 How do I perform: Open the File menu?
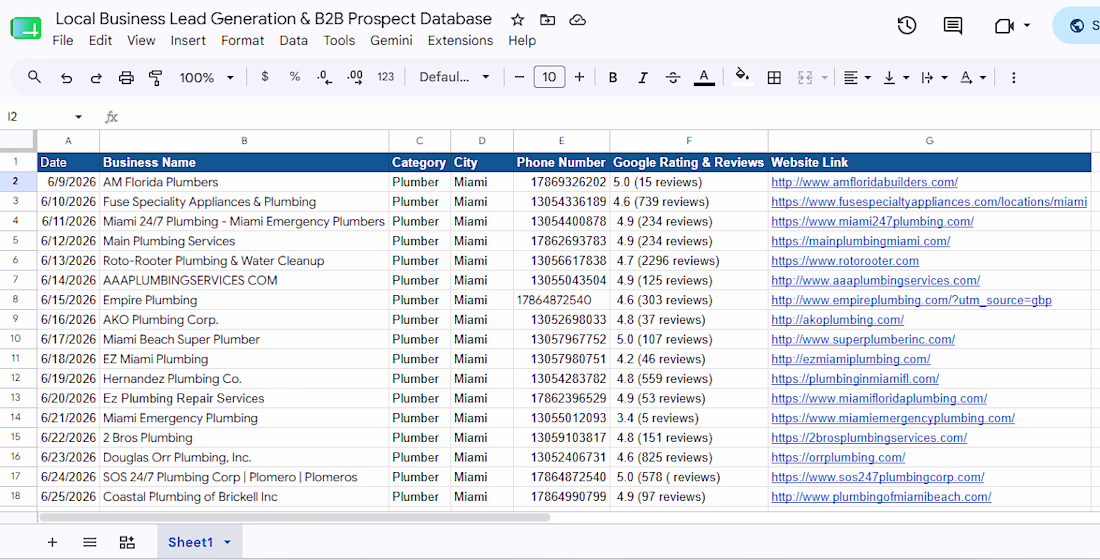[62, 41]
